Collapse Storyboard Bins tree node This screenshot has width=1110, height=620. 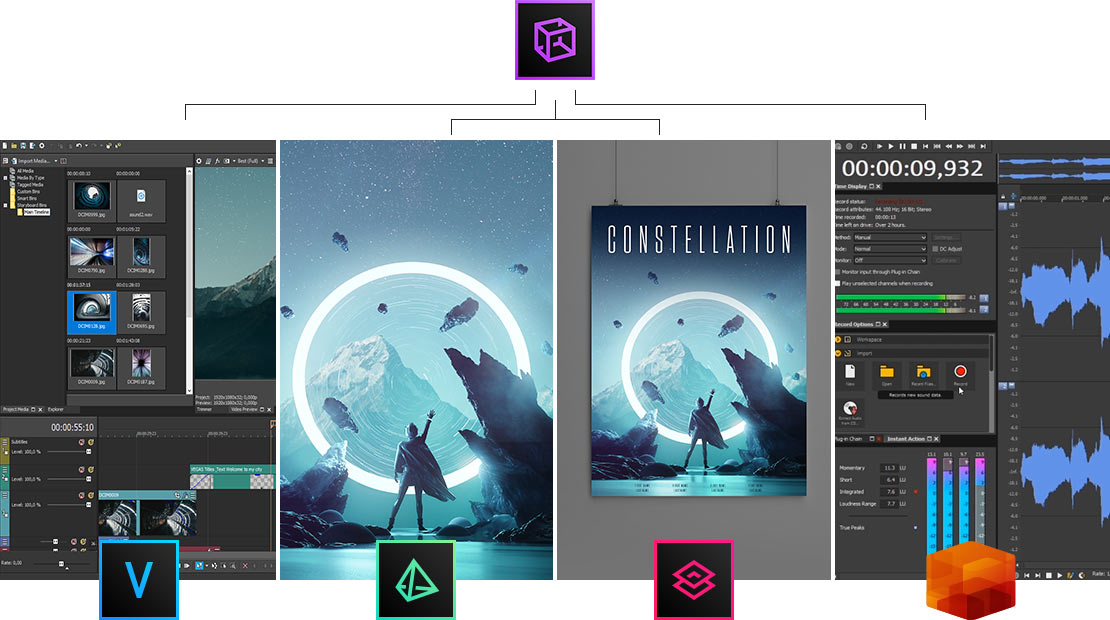6,205
